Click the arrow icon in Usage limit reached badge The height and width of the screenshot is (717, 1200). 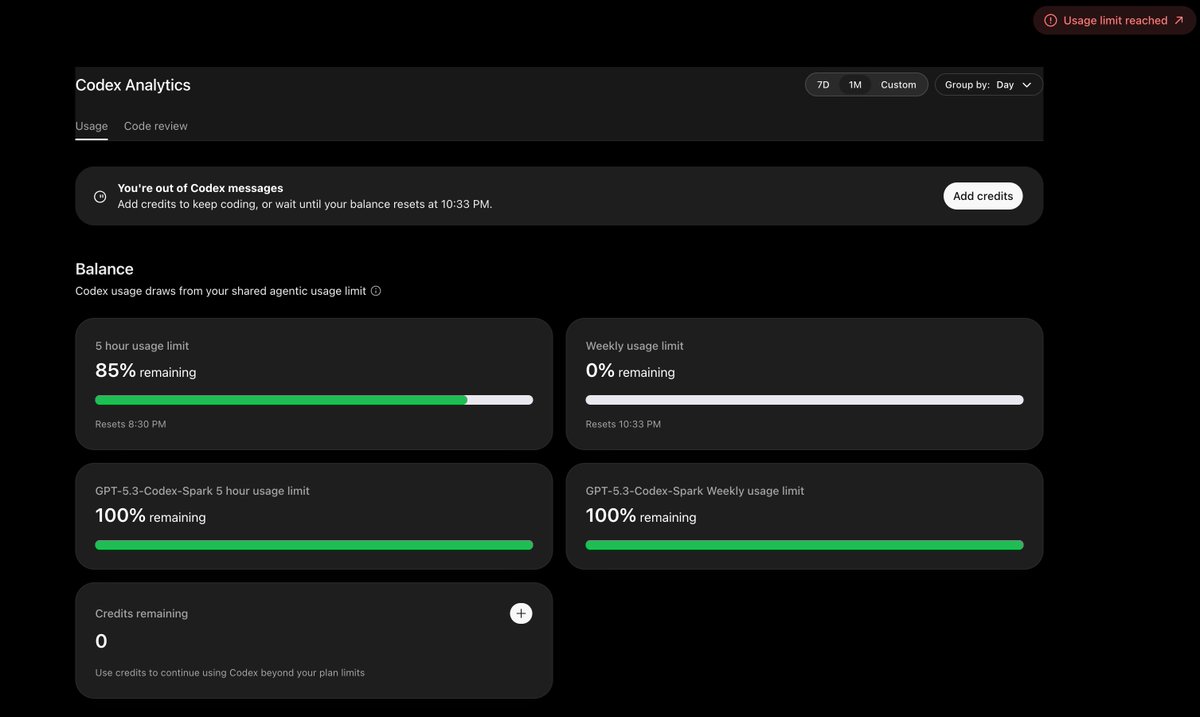pyautogui.click(x=1179, y=20)
